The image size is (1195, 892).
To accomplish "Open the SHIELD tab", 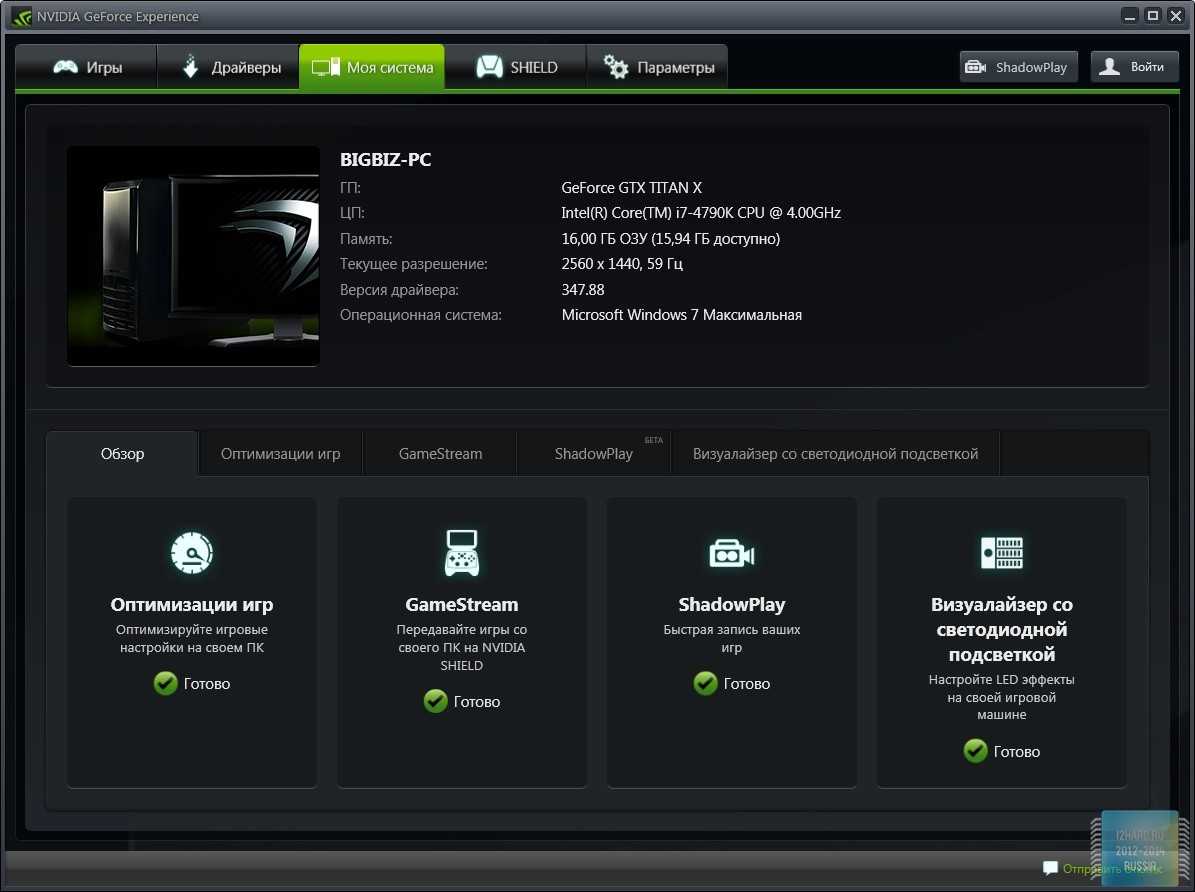I will [x=516, y=68].
